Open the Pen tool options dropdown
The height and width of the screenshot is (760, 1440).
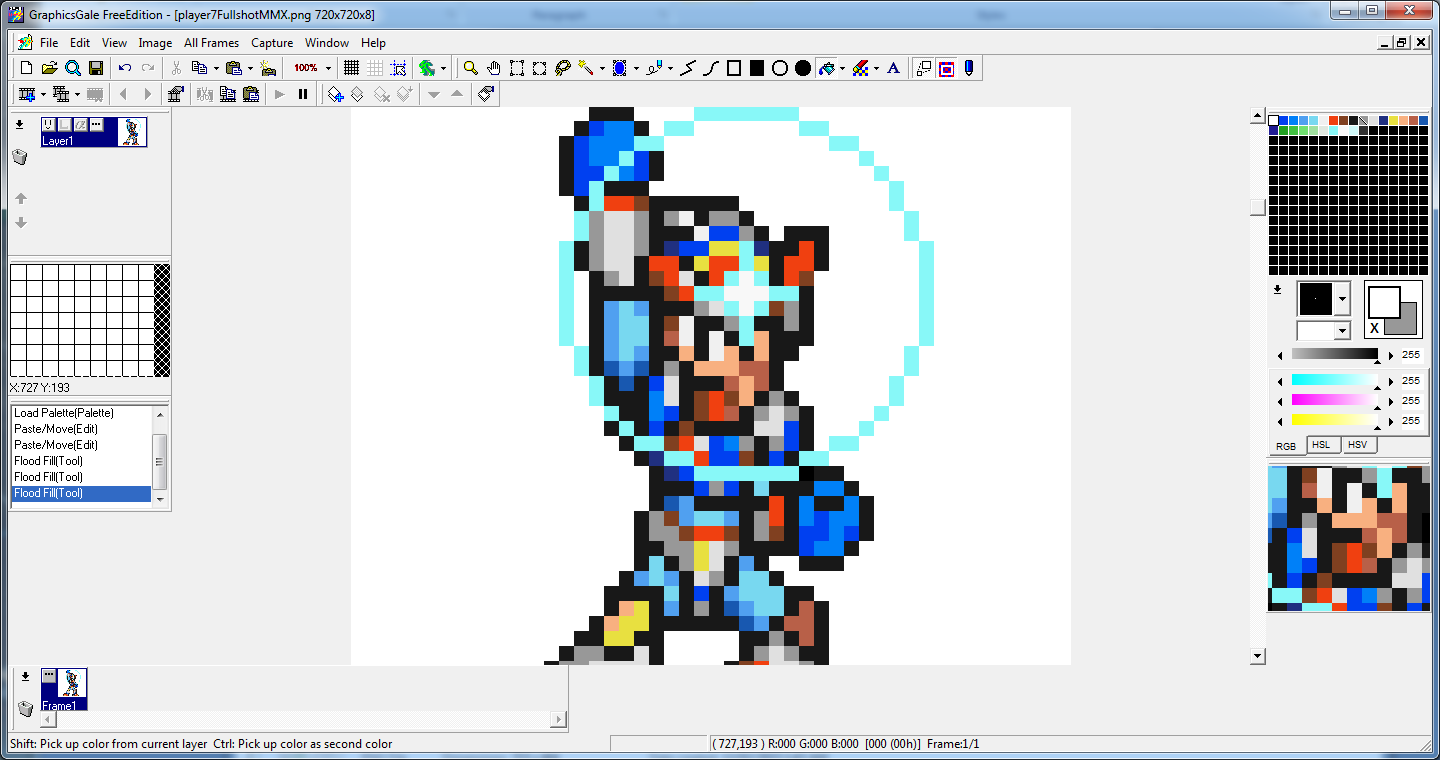coord(670,68)
